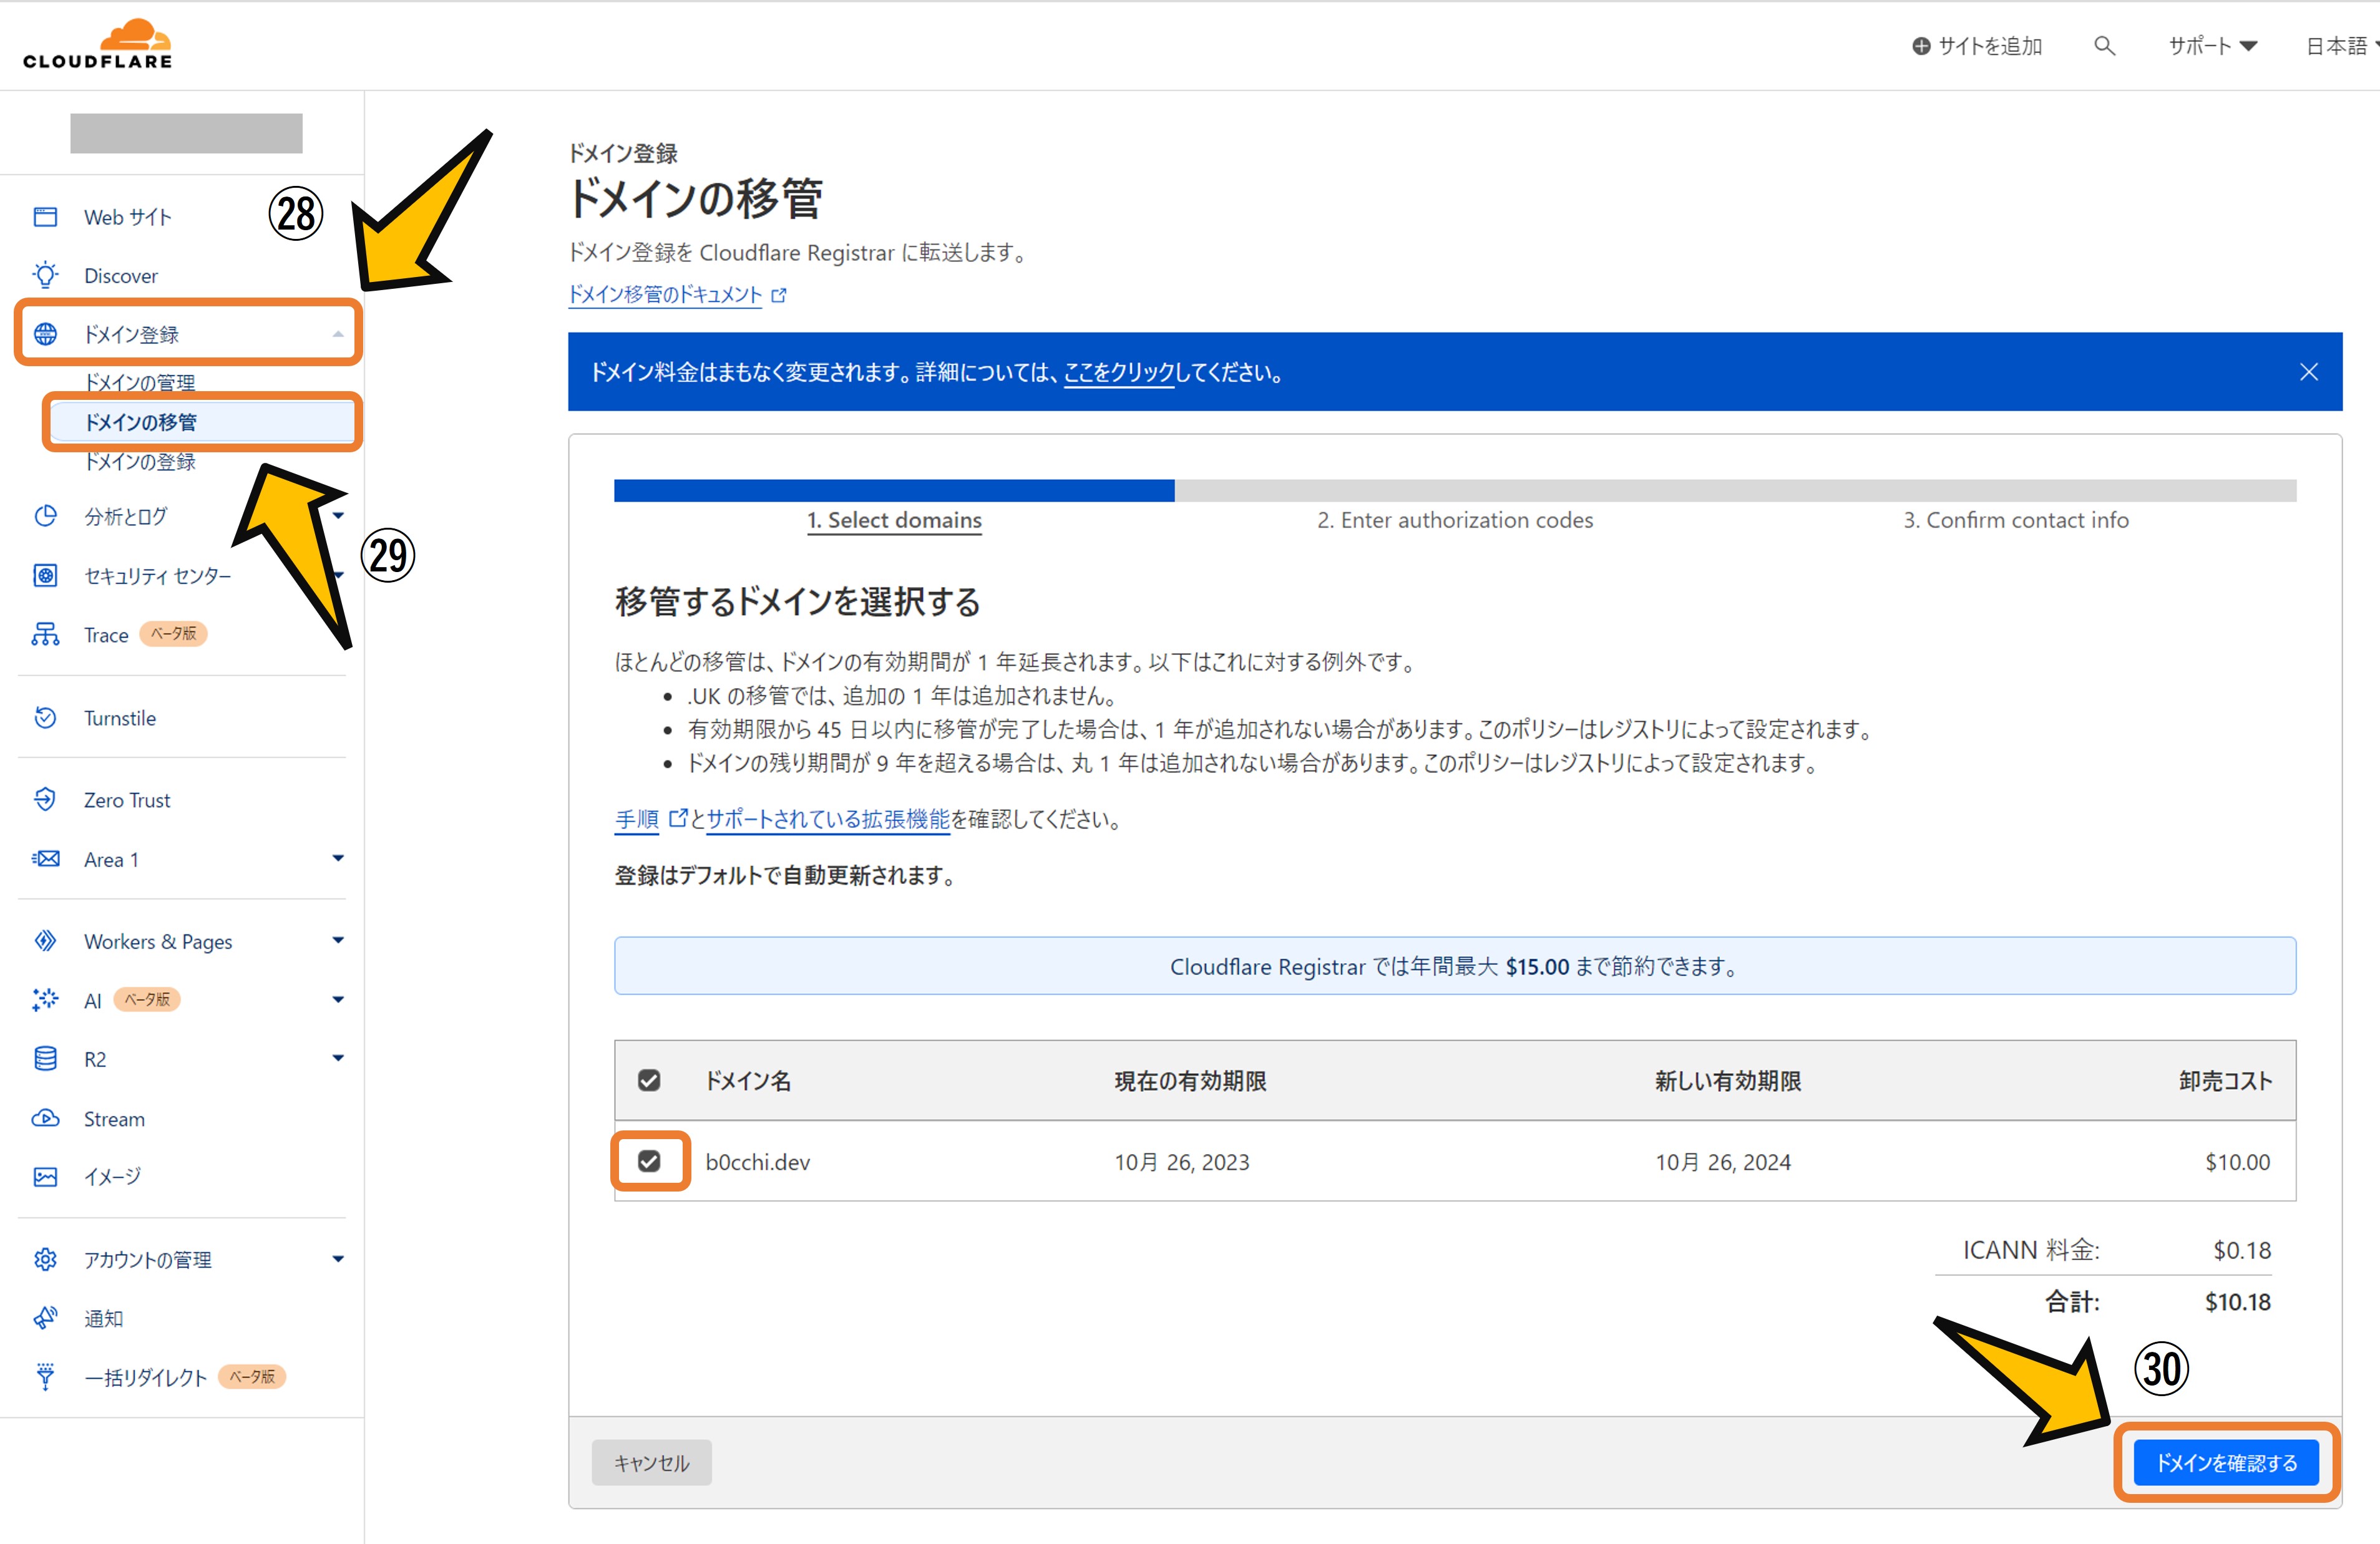This screenshot has height=1544, width=2380.
Task: Open the ドメイン移管のドキュメント link
Action: 665,295
